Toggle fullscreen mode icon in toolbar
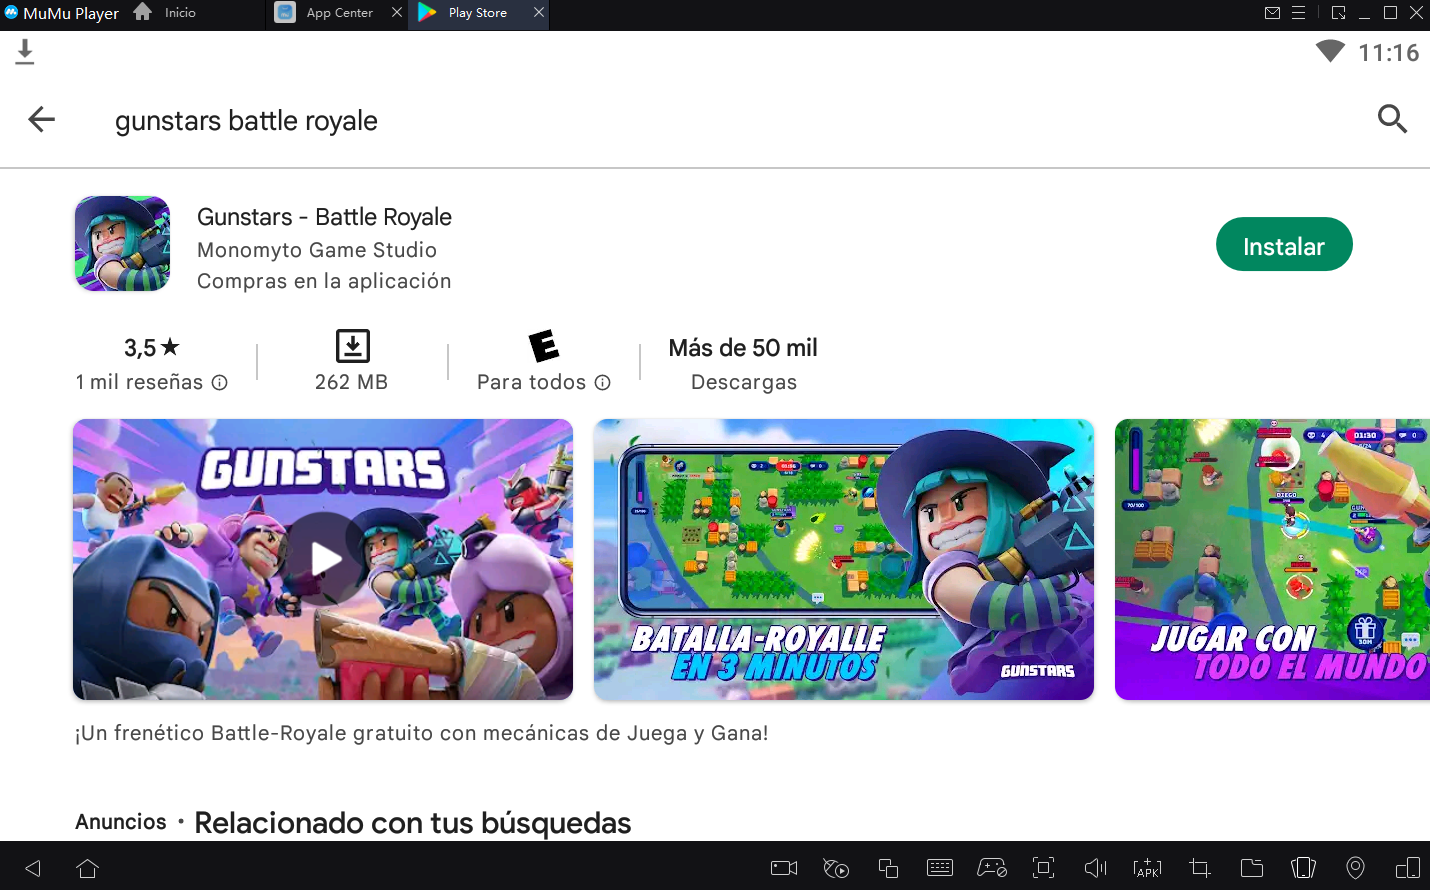 pyautogui.click(x=1043, y=868)
